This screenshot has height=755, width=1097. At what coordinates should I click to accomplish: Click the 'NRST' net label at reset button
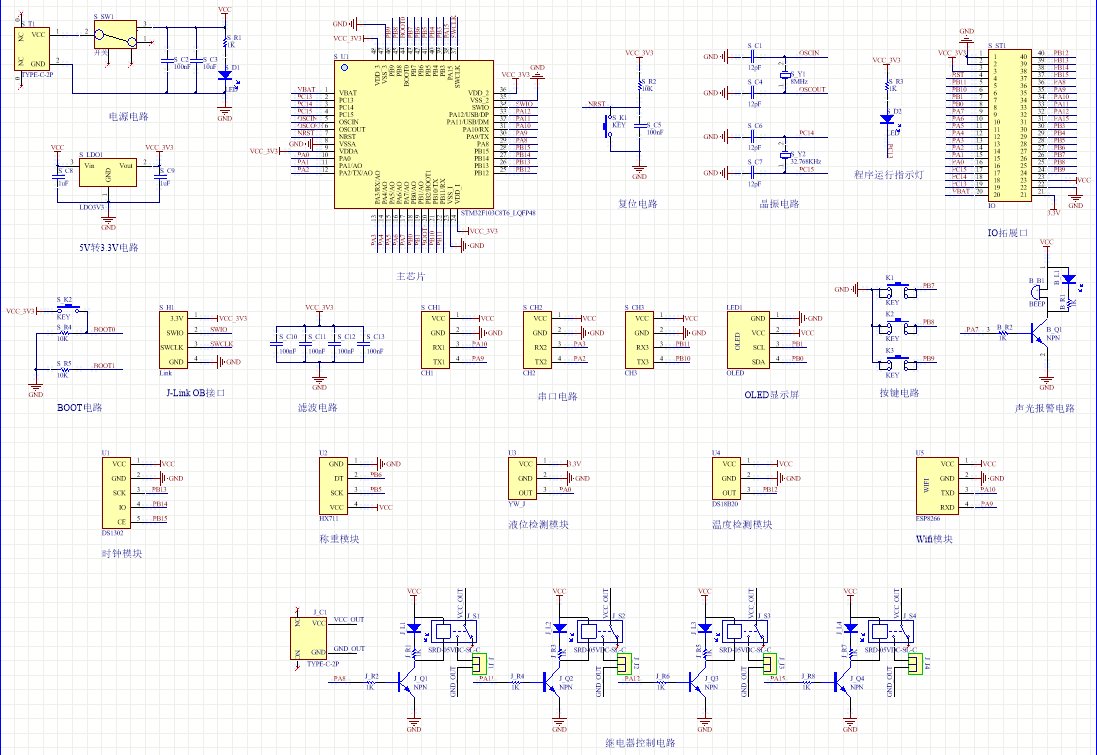tap(597, 104)
